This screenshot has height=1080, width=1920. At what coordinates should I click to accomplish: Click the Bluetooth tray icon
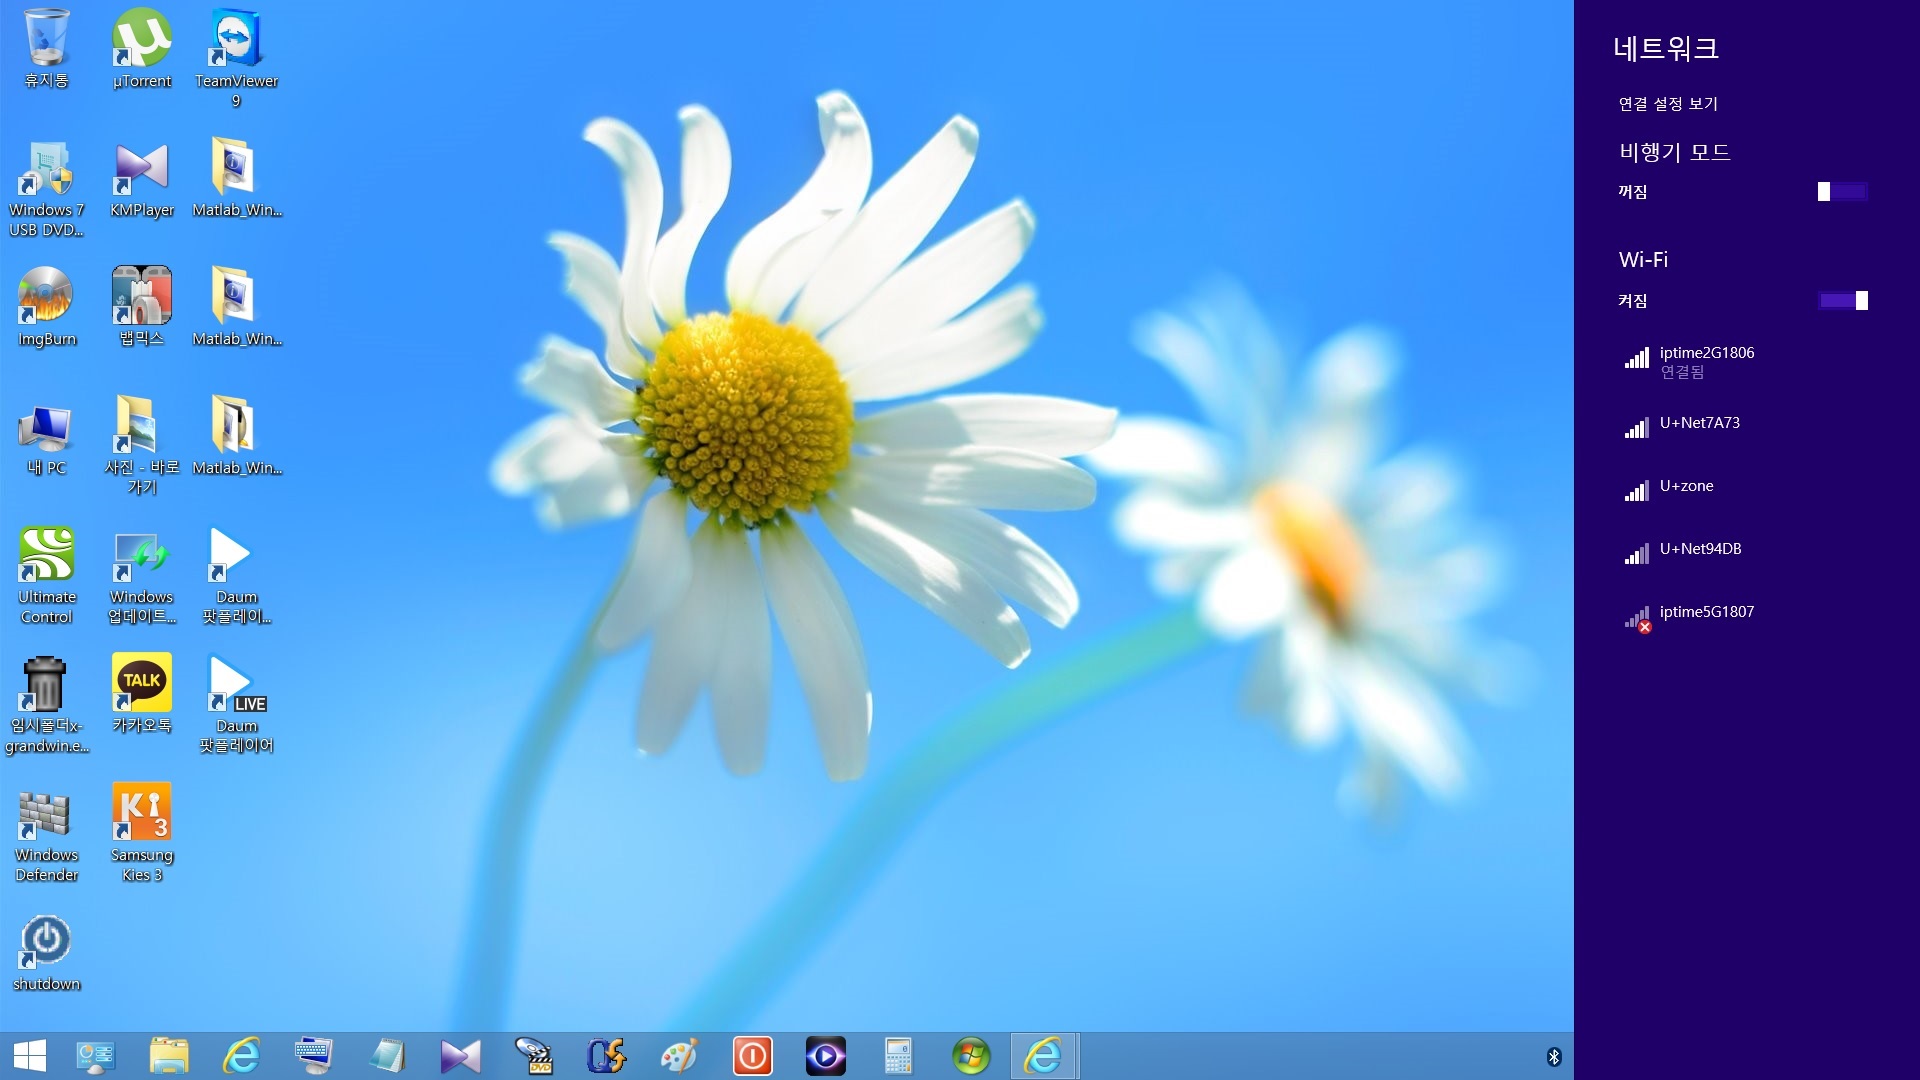(x=1554, y=1057)
